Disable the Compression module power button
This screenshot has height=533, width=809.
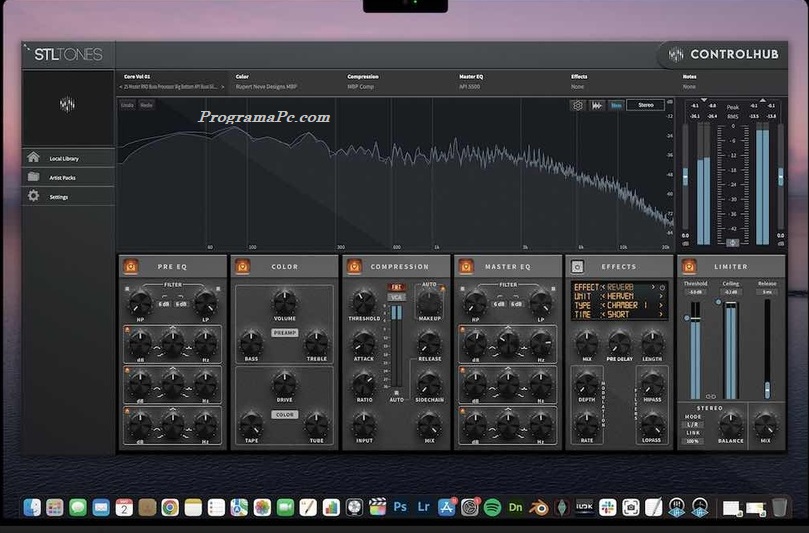pos(354,266)
